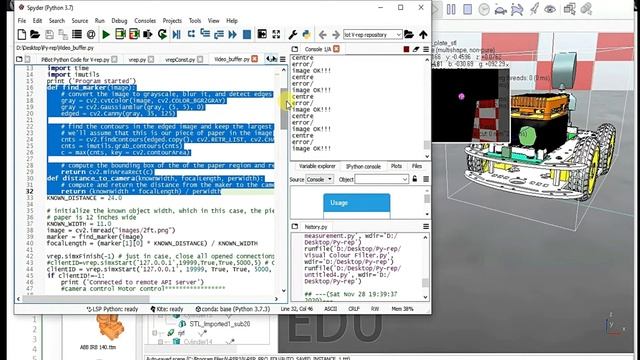Stop debugging with the blue square
This screenshot has height=360, width=640.
247,34
